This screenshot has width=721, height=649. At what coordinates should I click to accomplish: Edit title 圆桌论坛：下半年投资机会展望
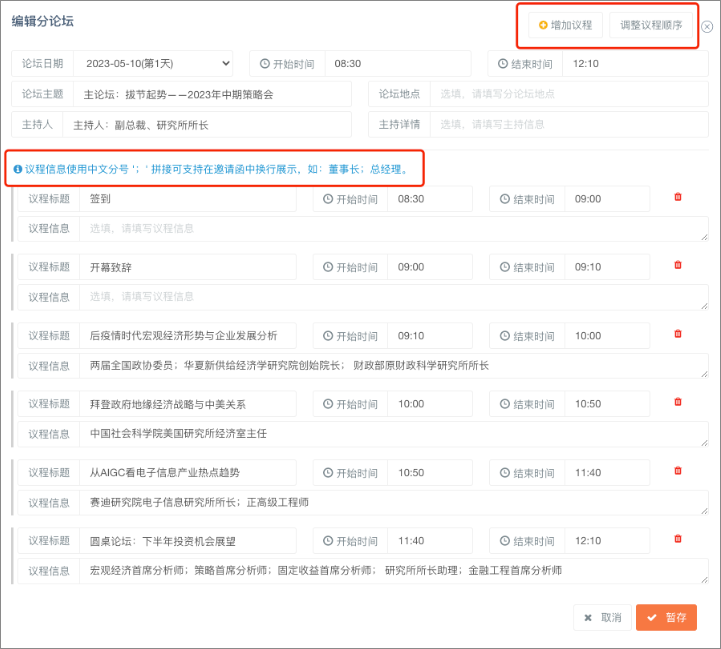tap(188, 541)
